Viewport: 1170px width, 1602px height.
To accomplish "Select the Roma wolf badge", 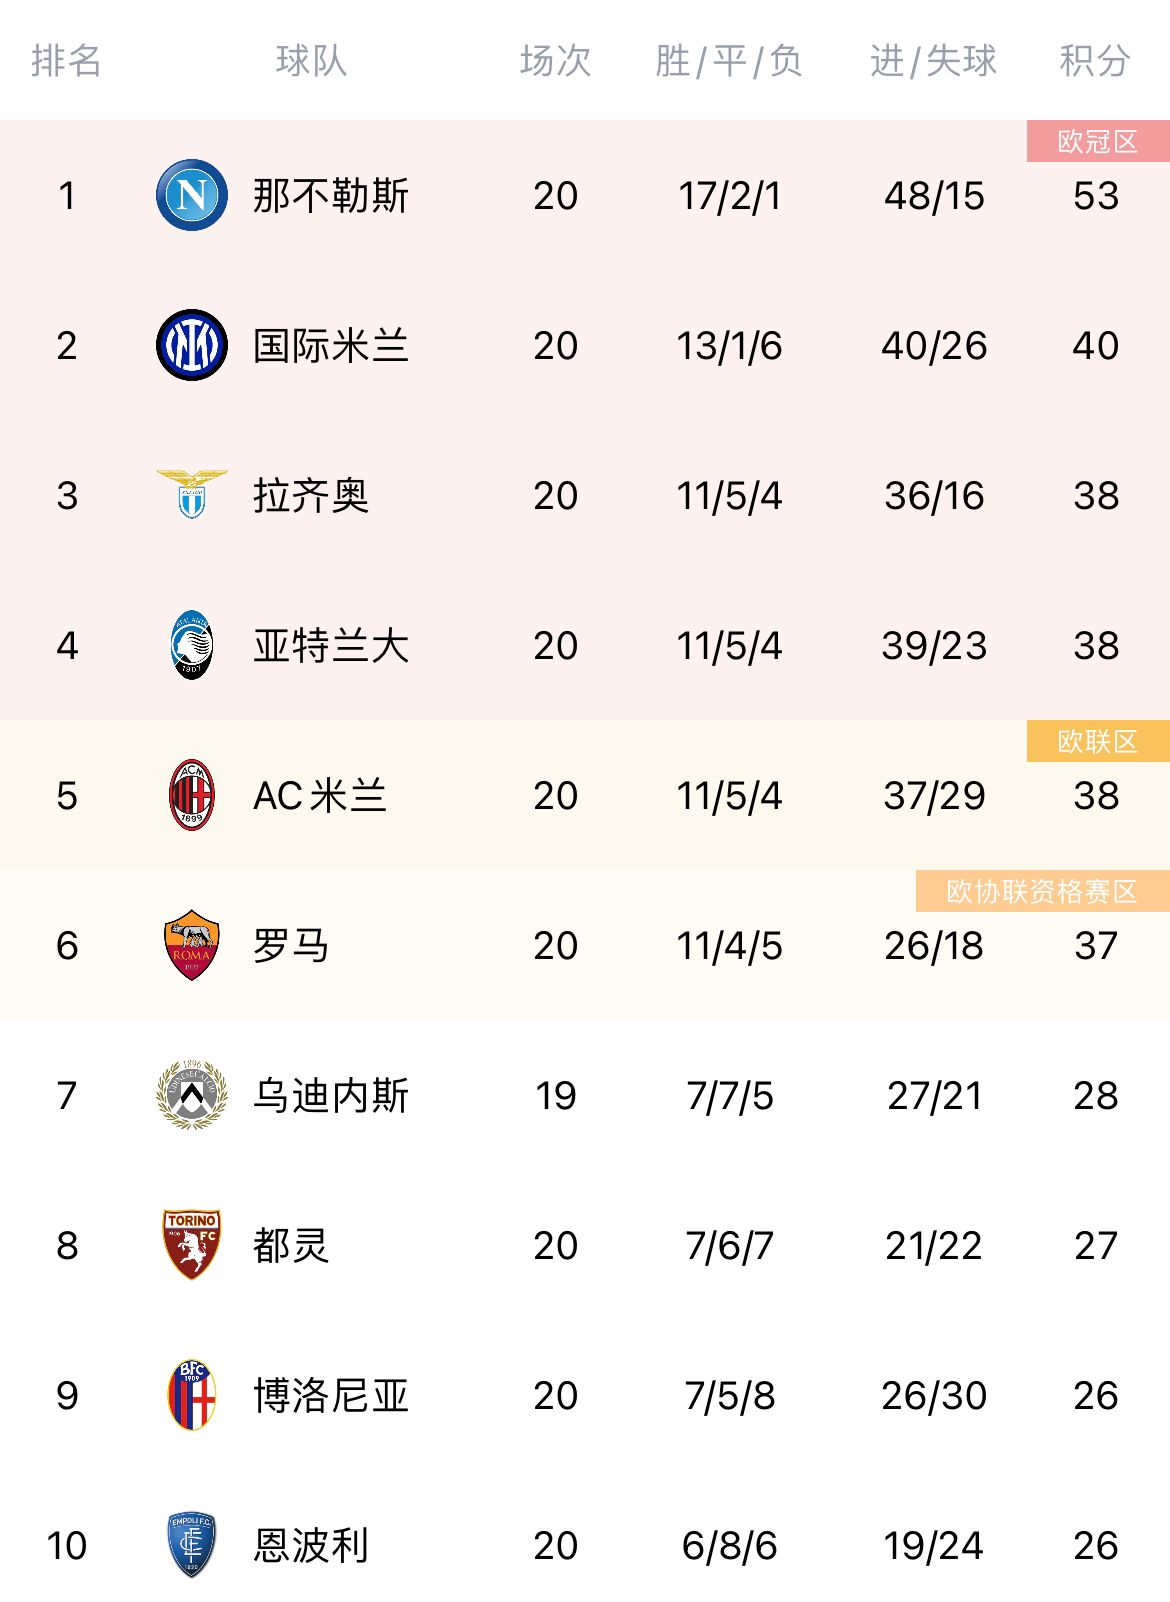I will coord(192,945).
